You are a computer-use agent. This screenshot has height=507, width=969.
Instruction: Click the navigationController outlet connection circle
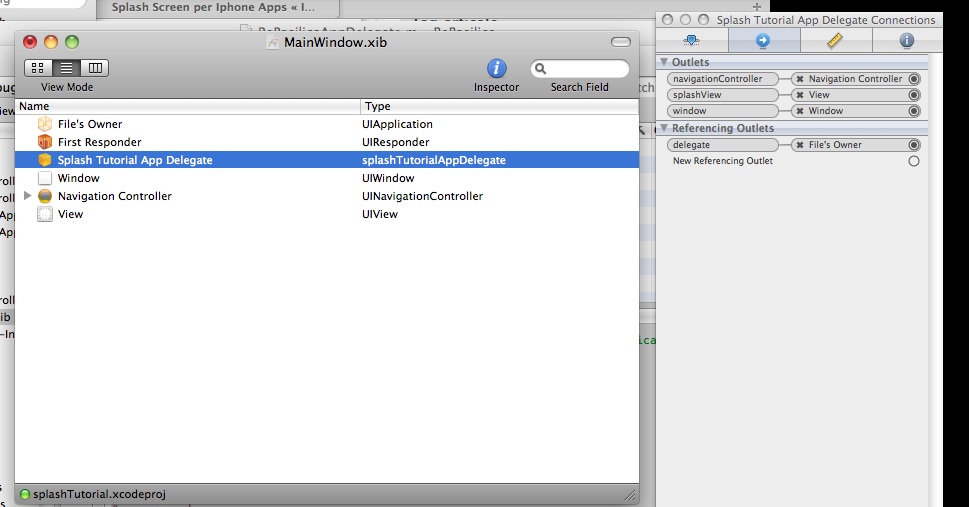click(x=914, y=79)
